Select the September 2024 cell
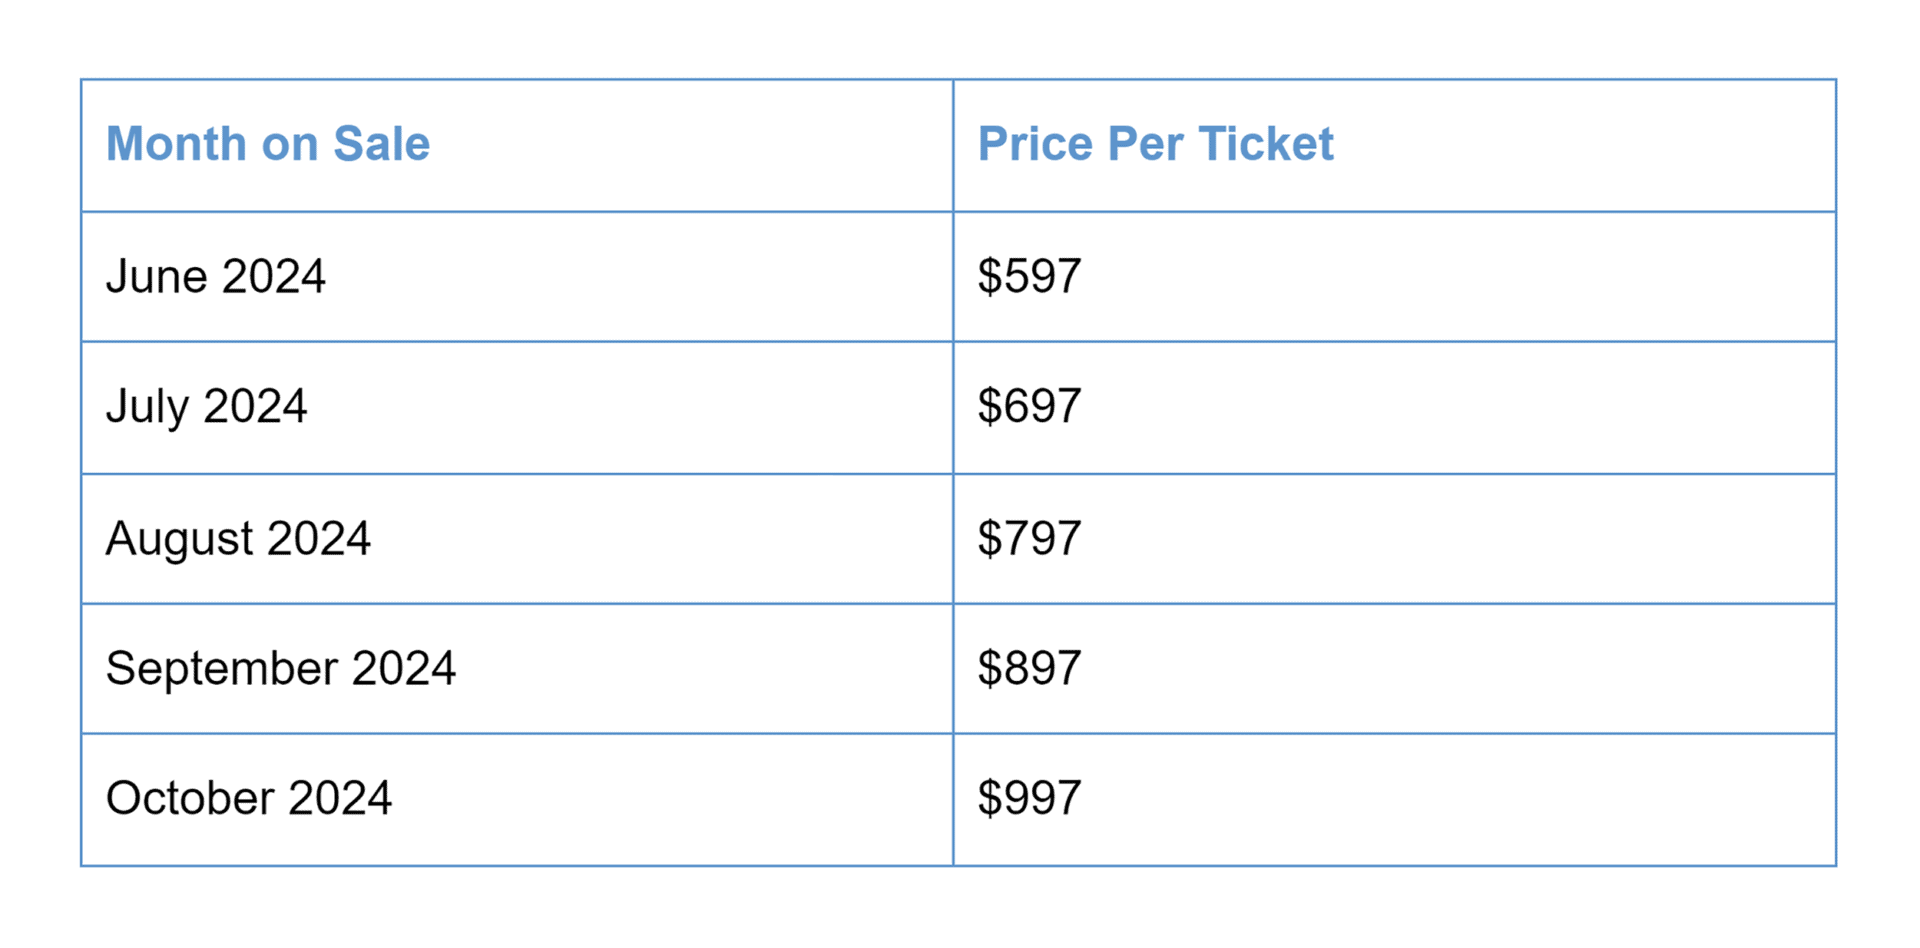Screen dimensions: 1920x948 pos(281,668)
